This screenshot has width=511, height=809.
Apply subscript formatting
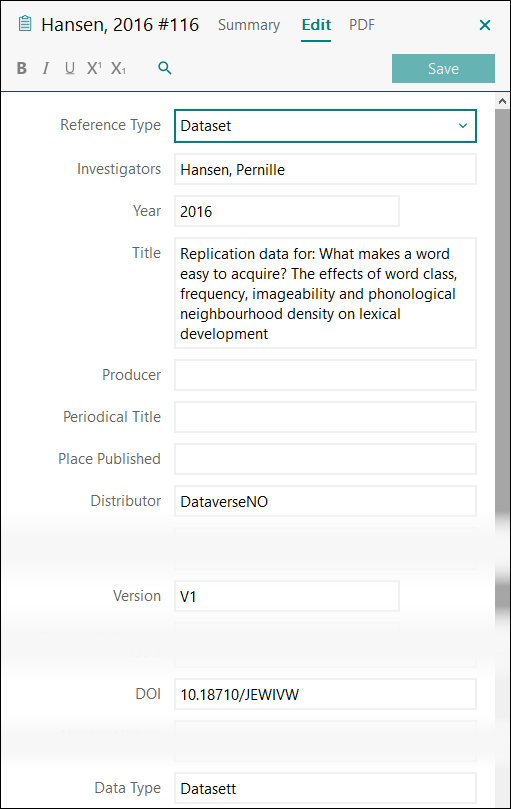tap(118, 68)
